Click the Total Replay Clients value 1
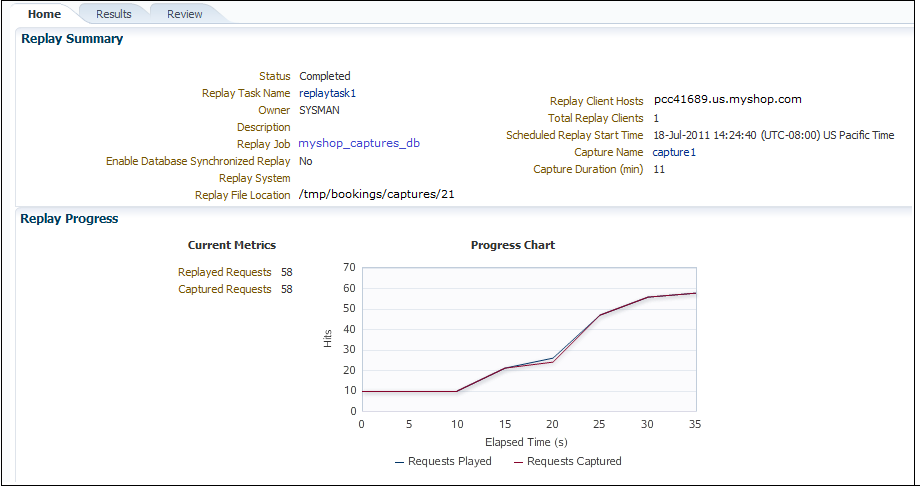Screen dimensions: 920x490 pyautogui.click(x=656, y=118)
